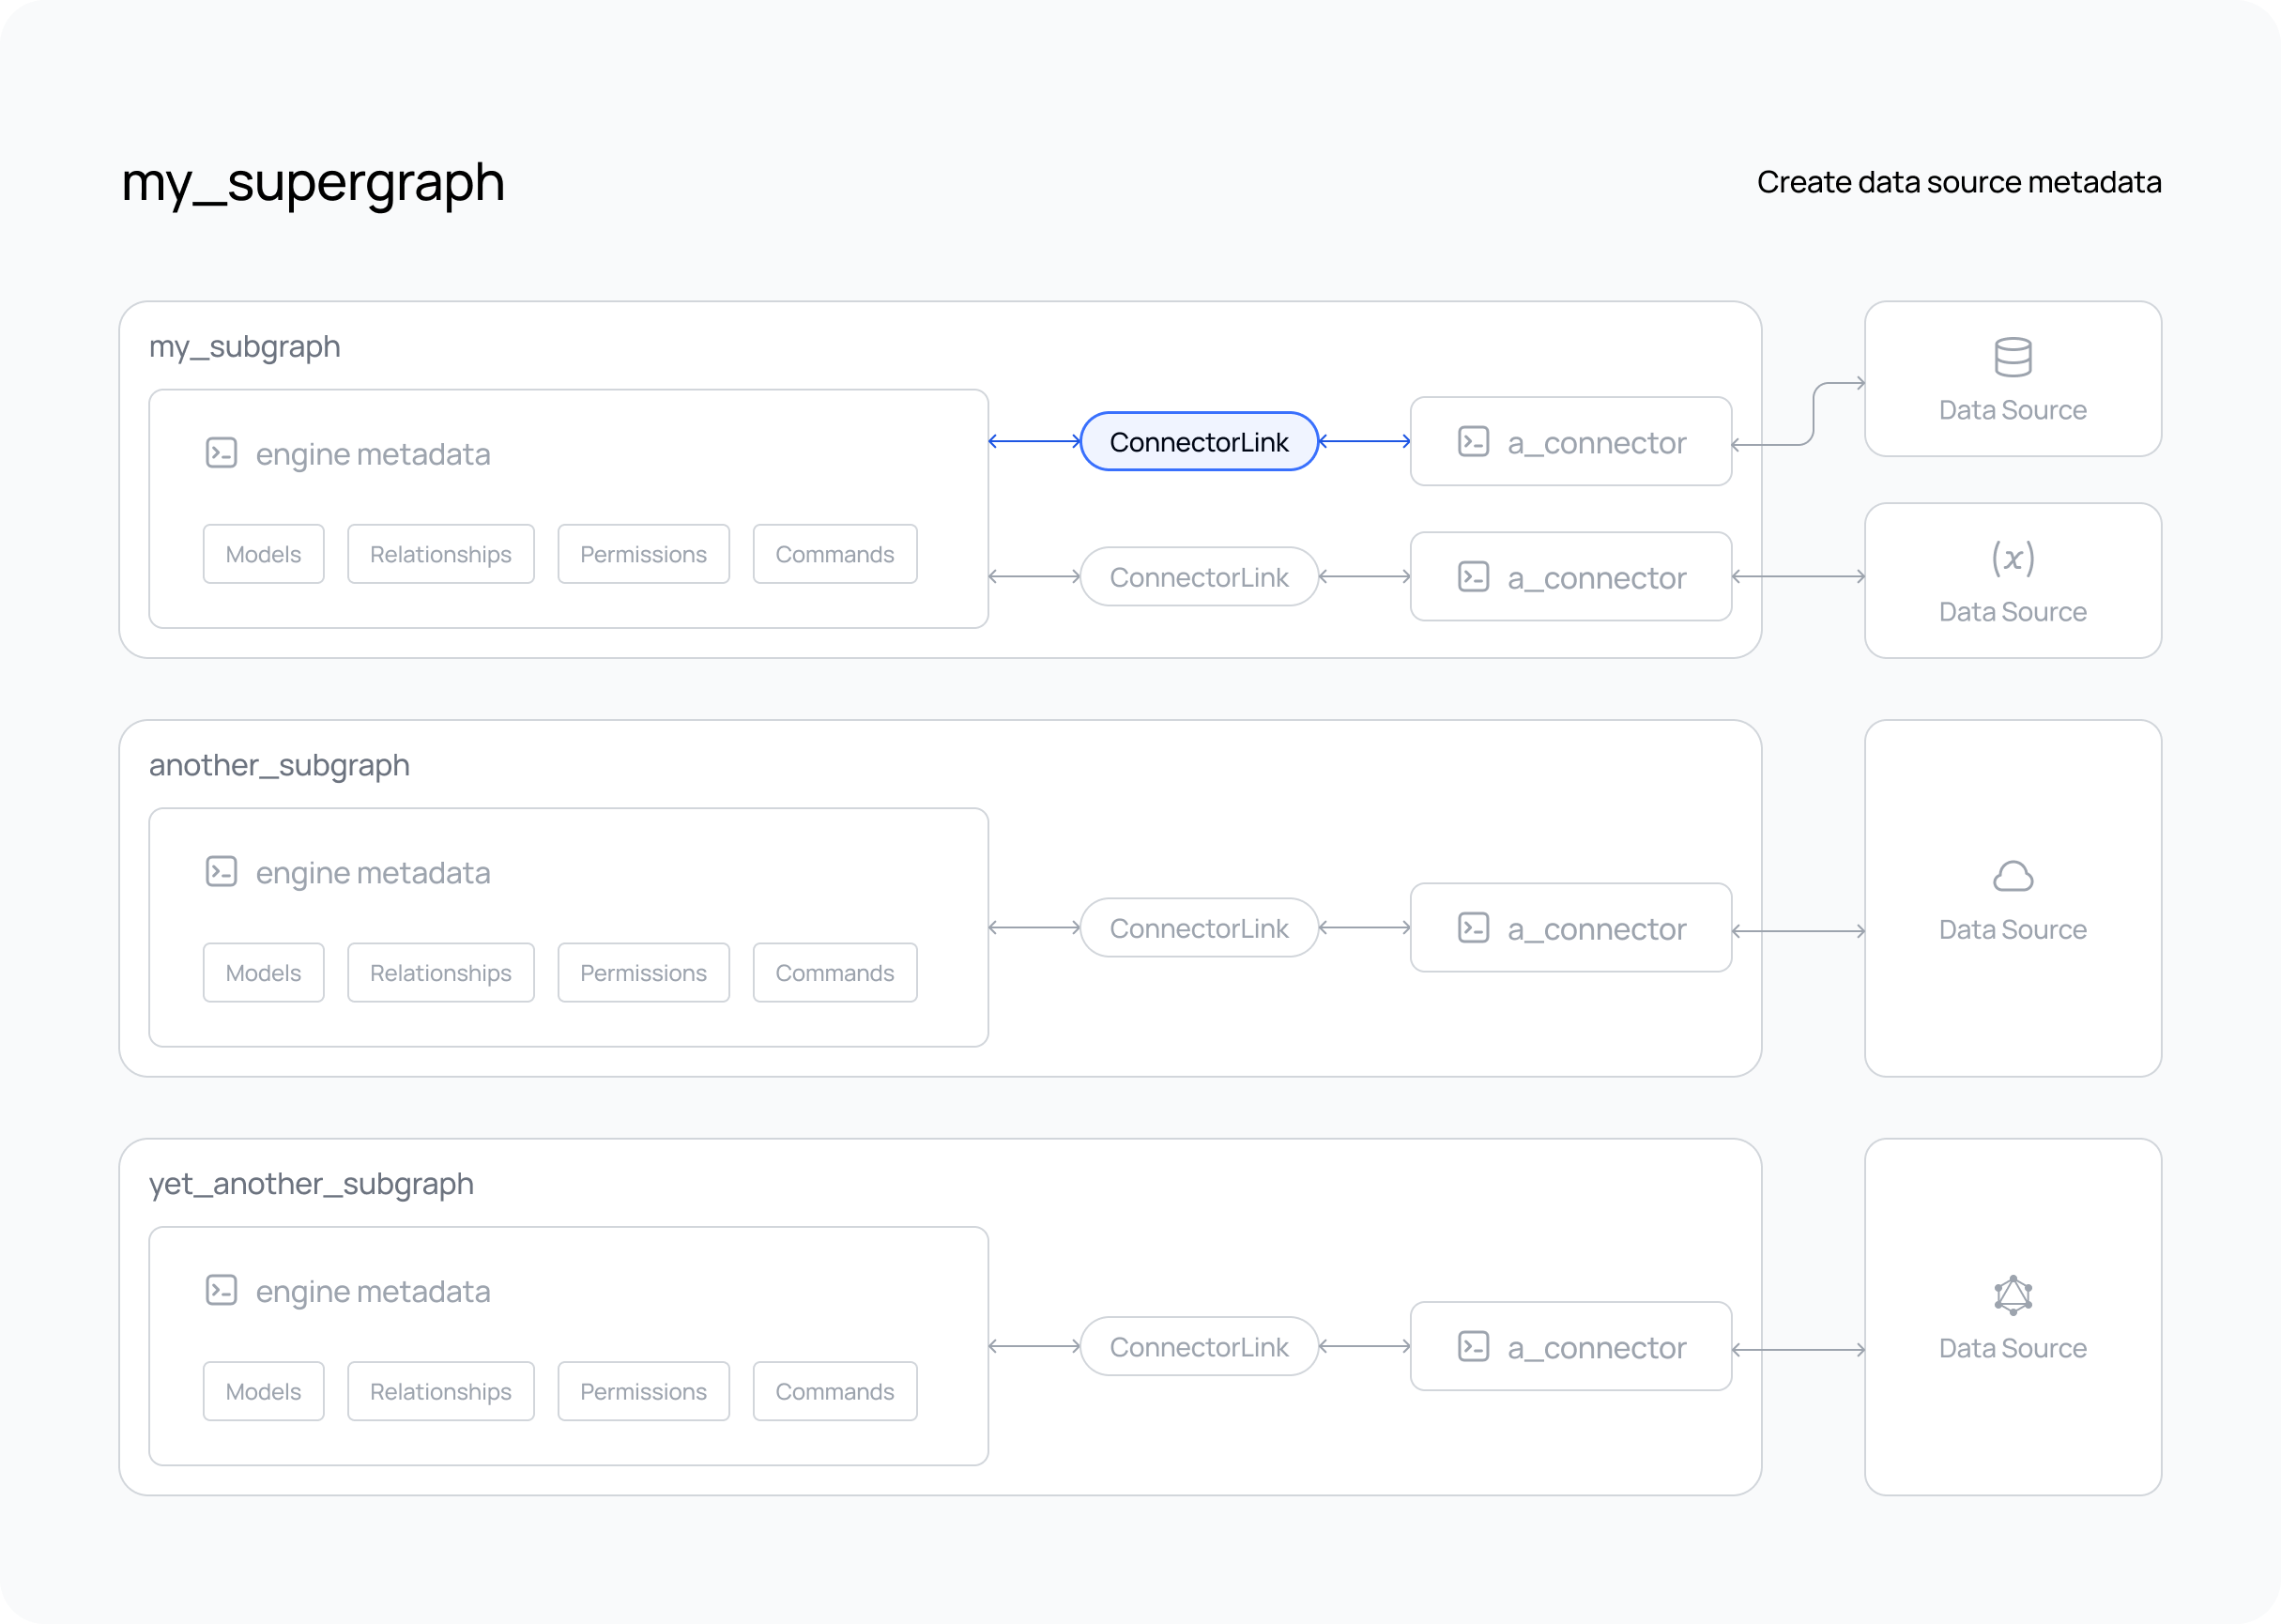Select the Relationships tag in my_subgraph

pyautogui.click(x=441, y=554)
